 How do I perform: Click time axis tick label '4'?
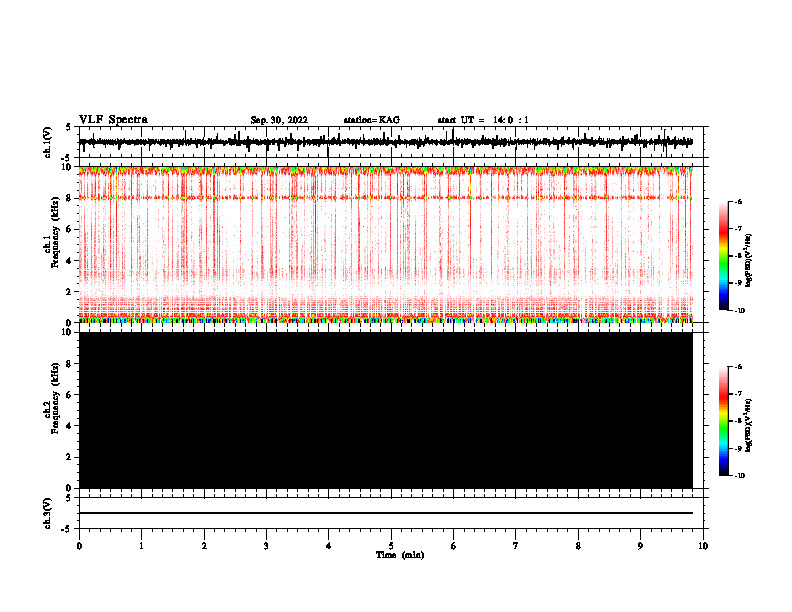[328, 546]
